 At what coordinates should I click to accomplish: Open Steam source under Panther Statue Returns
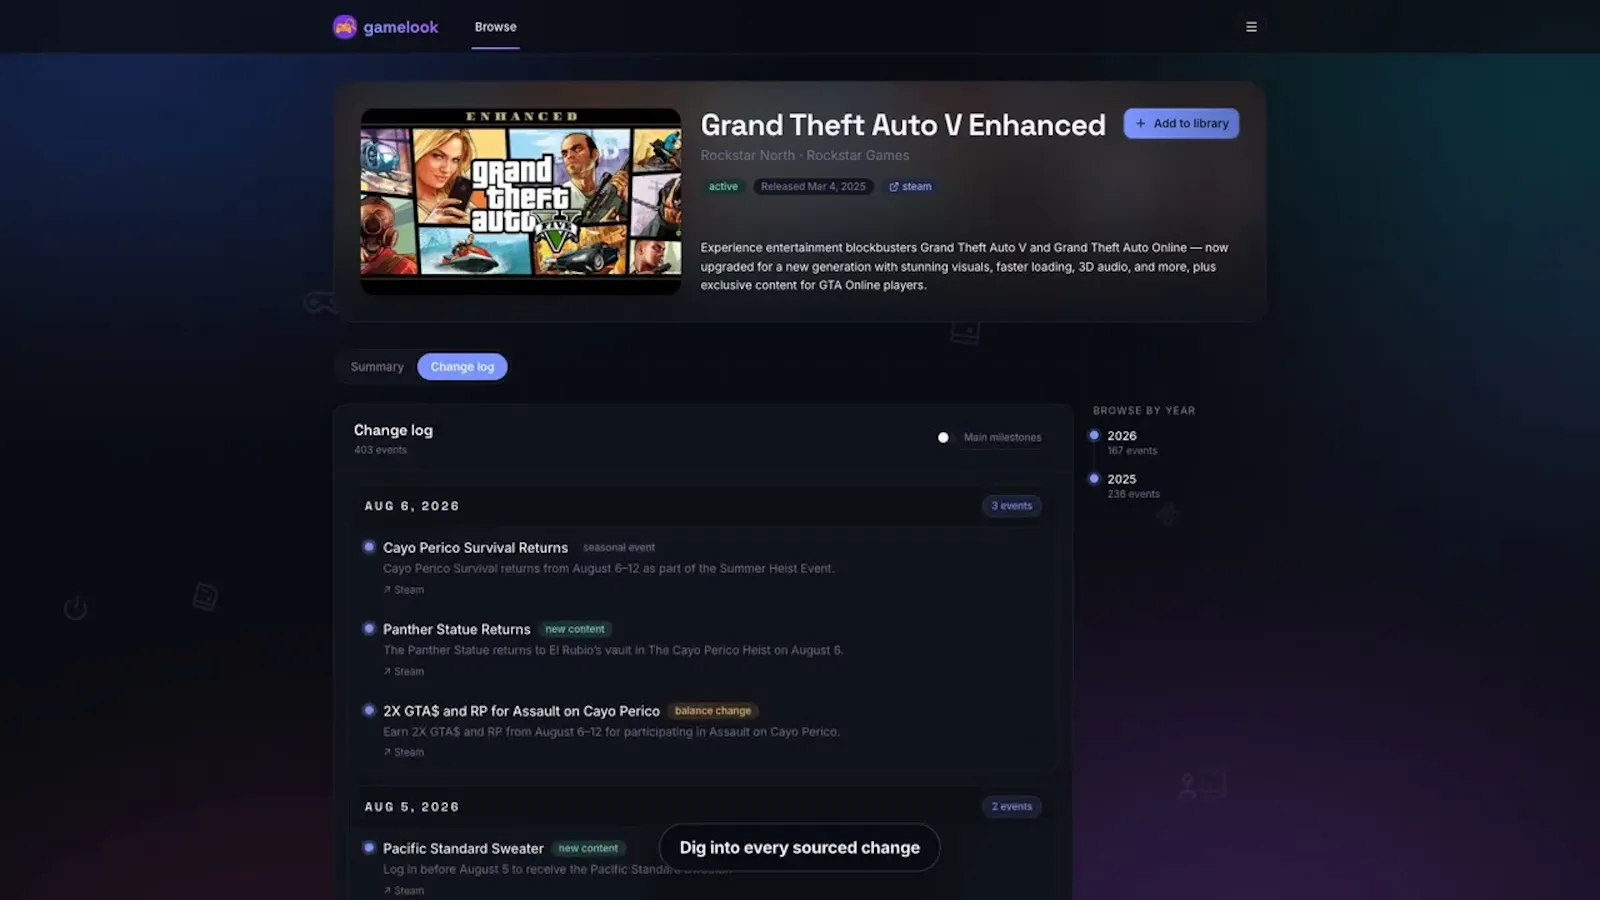[x=404, y=672]
